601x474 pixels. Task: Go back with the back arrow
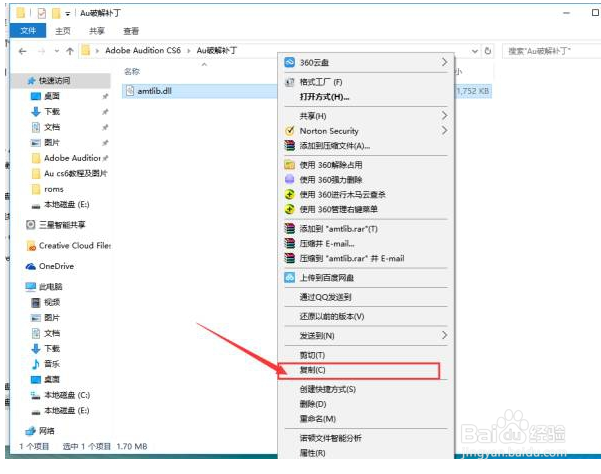coord(23,51)
